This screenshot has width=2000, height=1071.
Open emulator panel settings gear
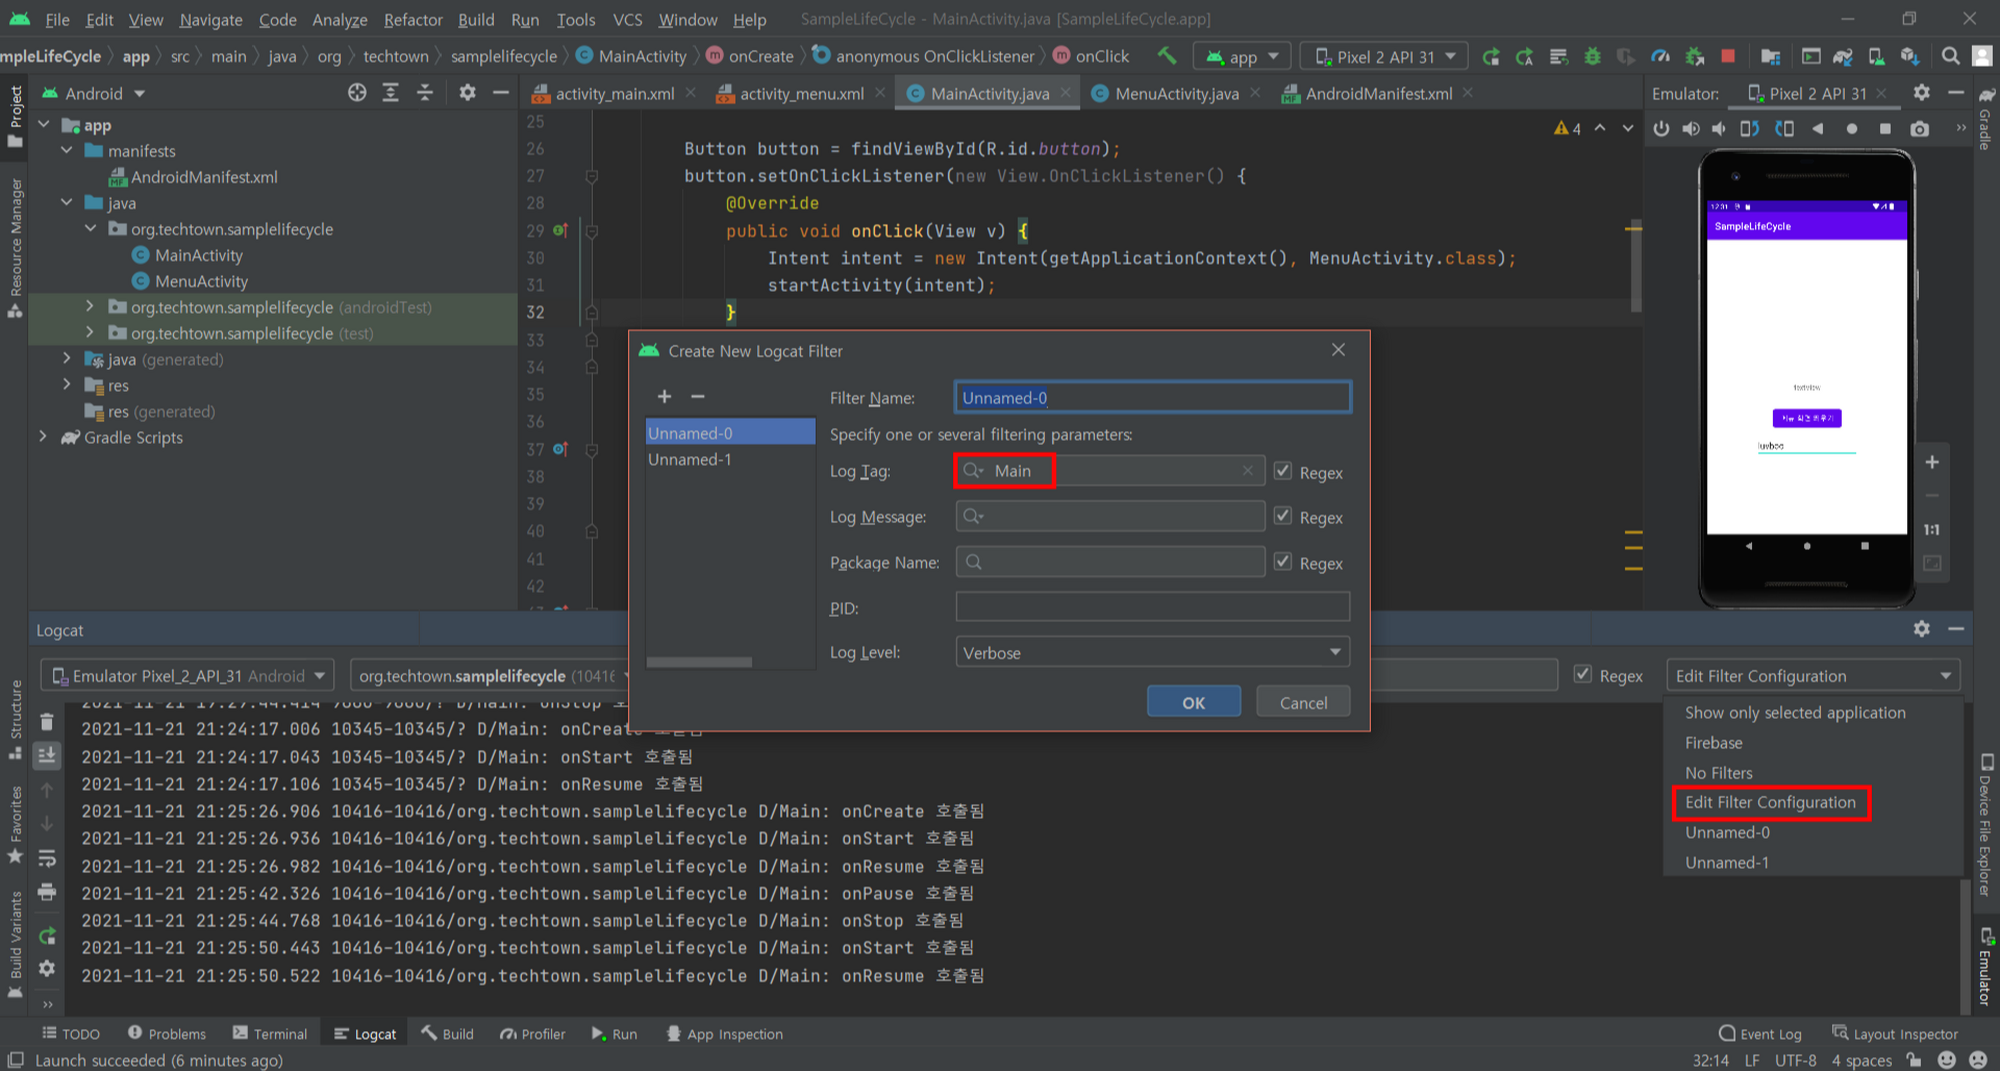[1921, 93]
